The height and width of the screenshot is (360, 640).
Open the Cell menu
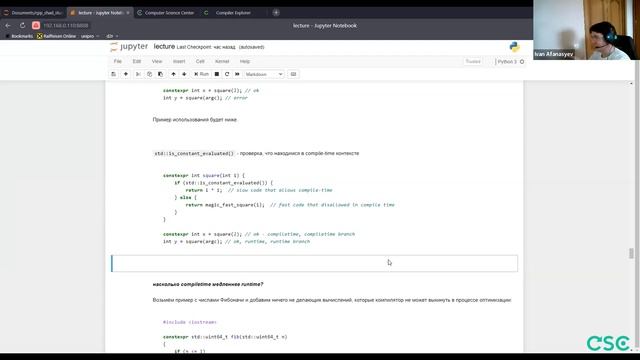coord(200,61)
